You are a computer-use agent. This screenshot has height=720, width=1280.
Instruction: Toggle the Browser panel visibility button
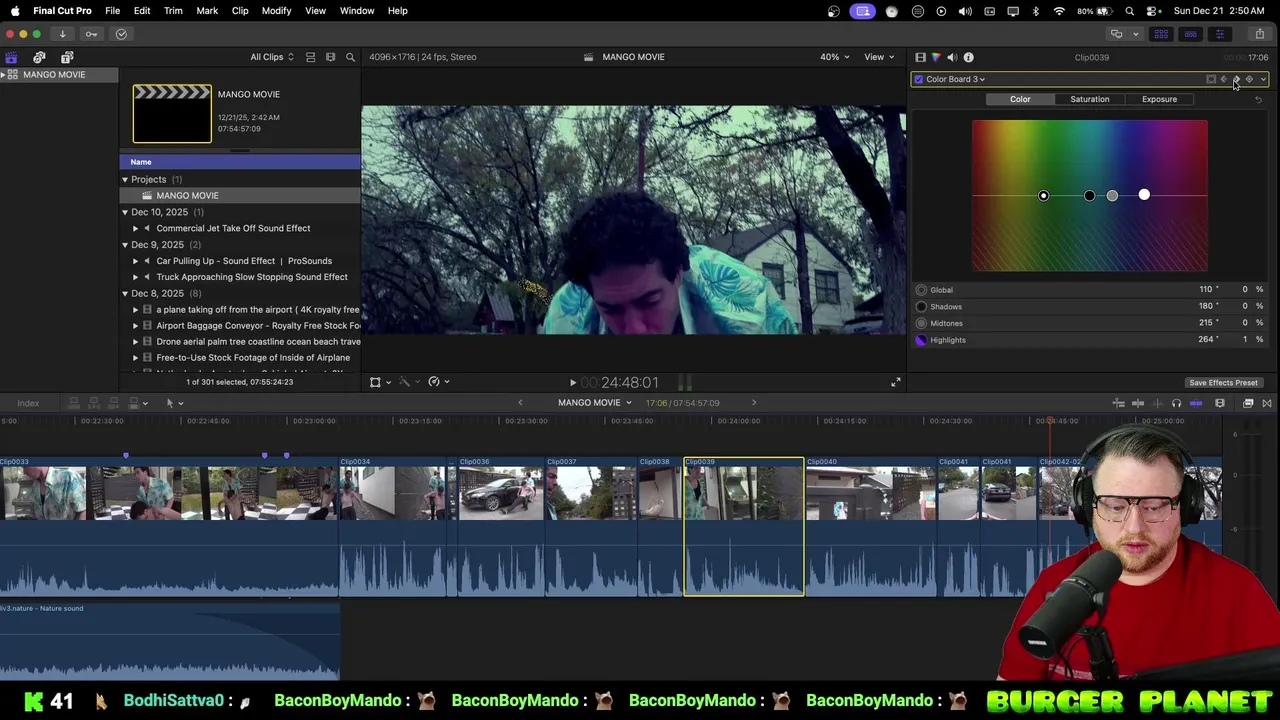pyautogui.click(x=1162, y=34)
